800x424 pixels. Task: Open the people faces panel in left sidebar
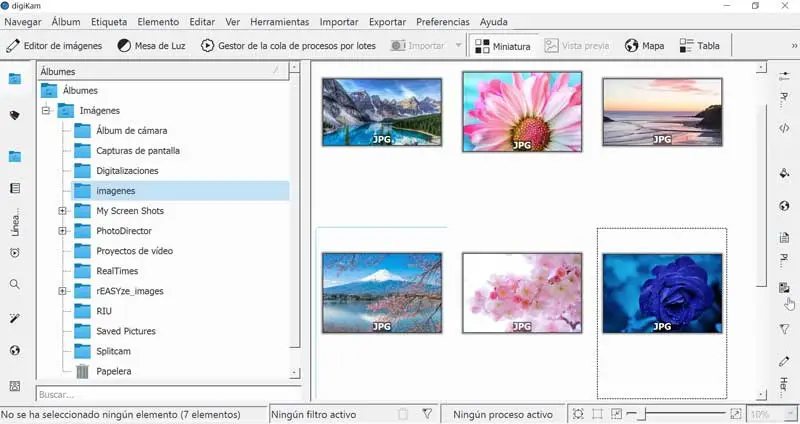pyautogui.click(x=15, y=386)
